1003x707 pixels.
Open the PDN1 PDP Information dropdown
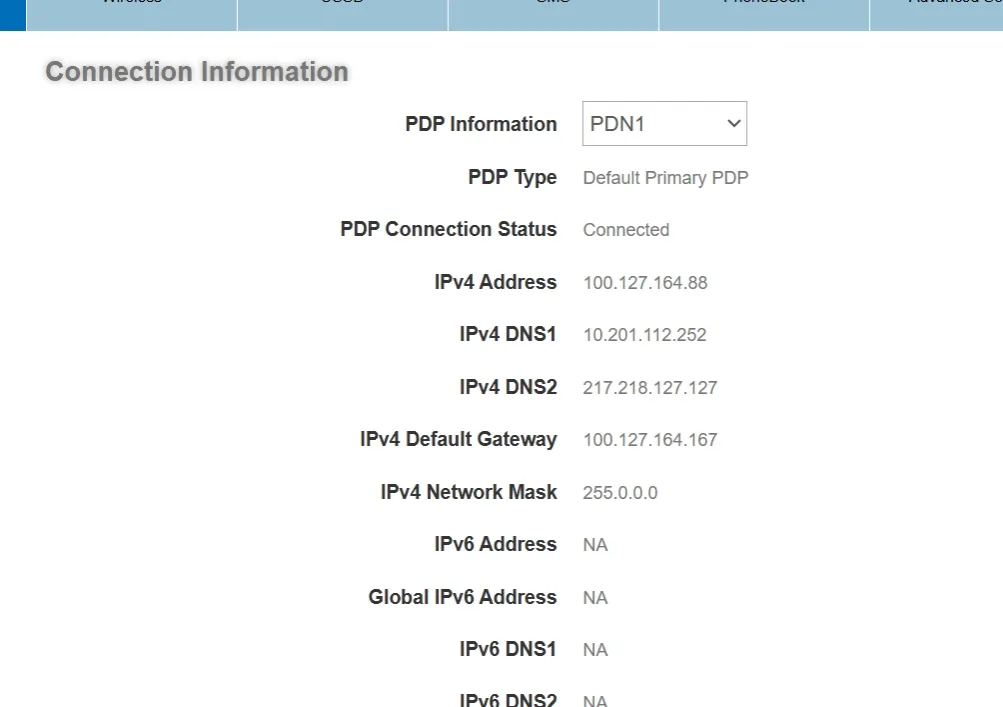tap(664, 124)
